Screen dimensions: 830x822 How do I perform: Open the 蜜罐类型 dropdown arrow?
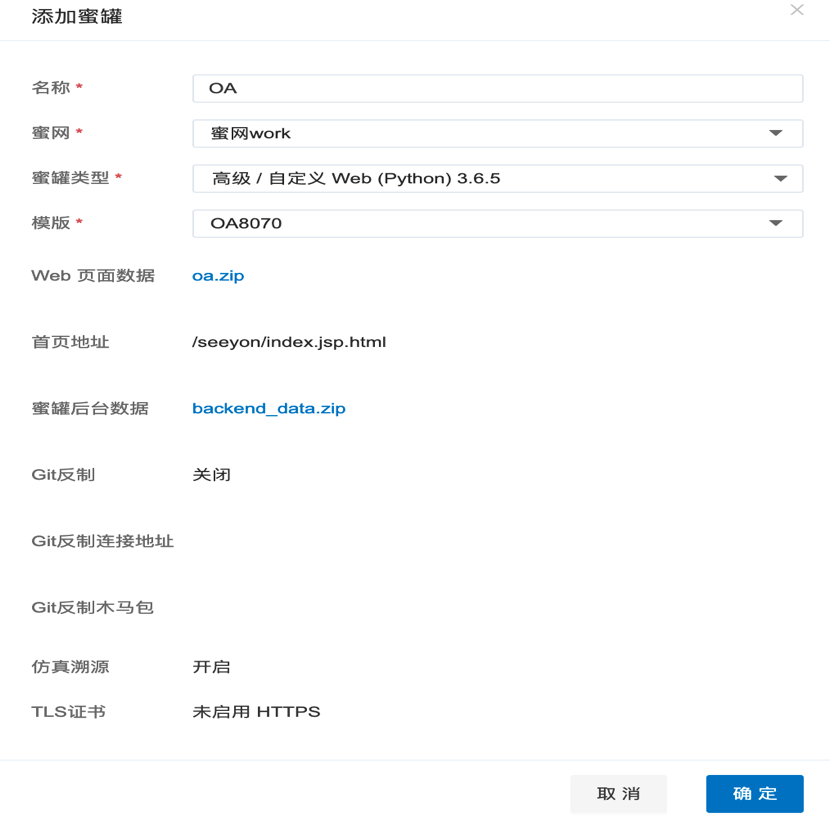pyautogui.click(x=780, y=178)
